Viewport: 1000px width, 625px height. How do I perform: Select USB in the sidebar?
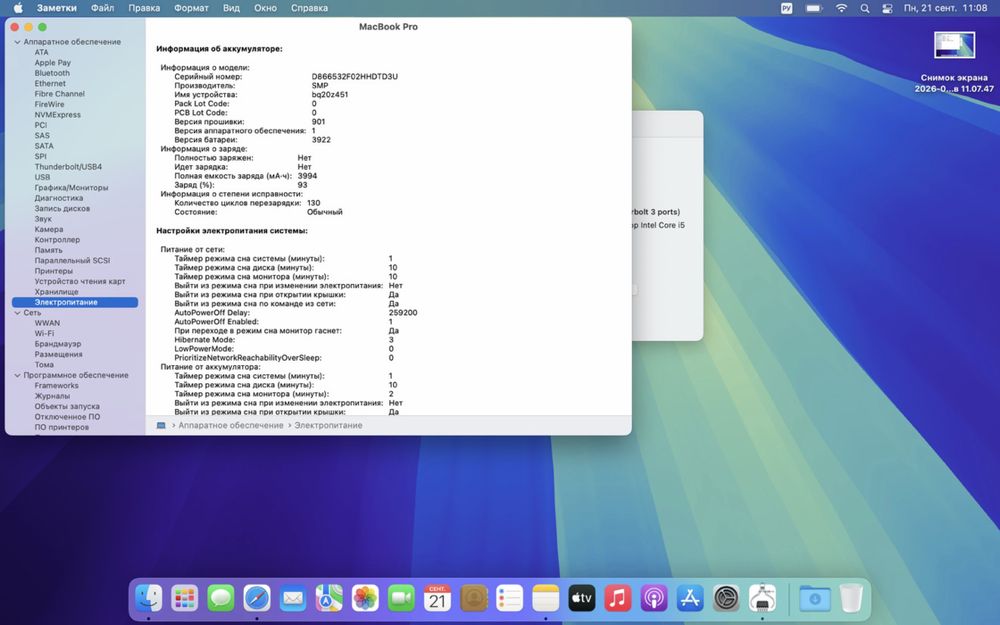(x=42, y=177)
